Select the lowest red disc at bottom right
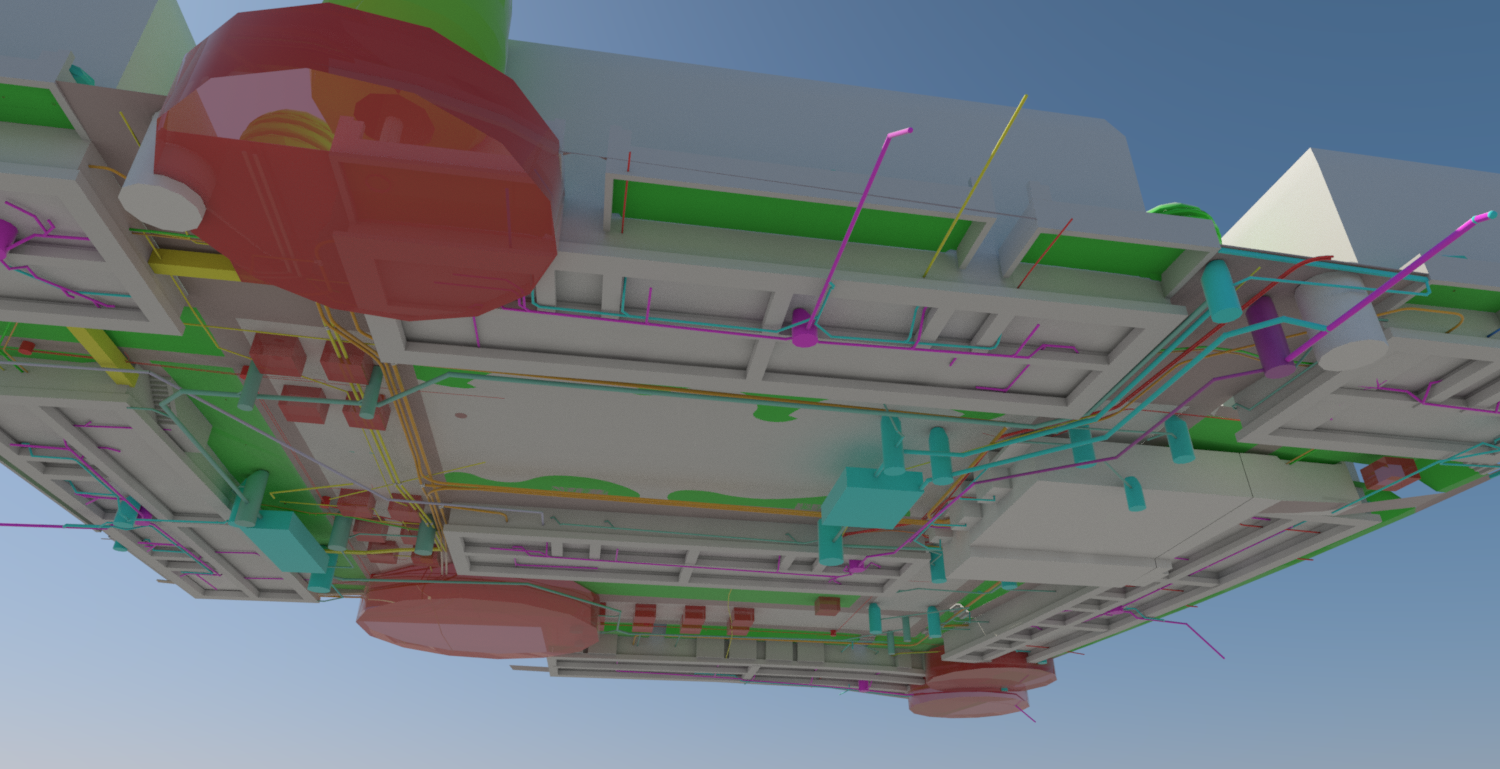 965,701
